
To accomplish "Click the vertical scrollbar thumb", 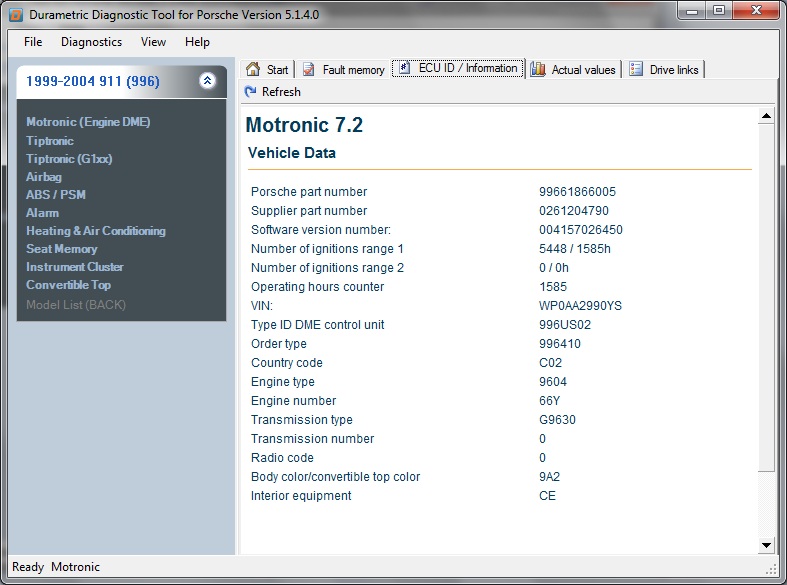I will pos(766,298).
